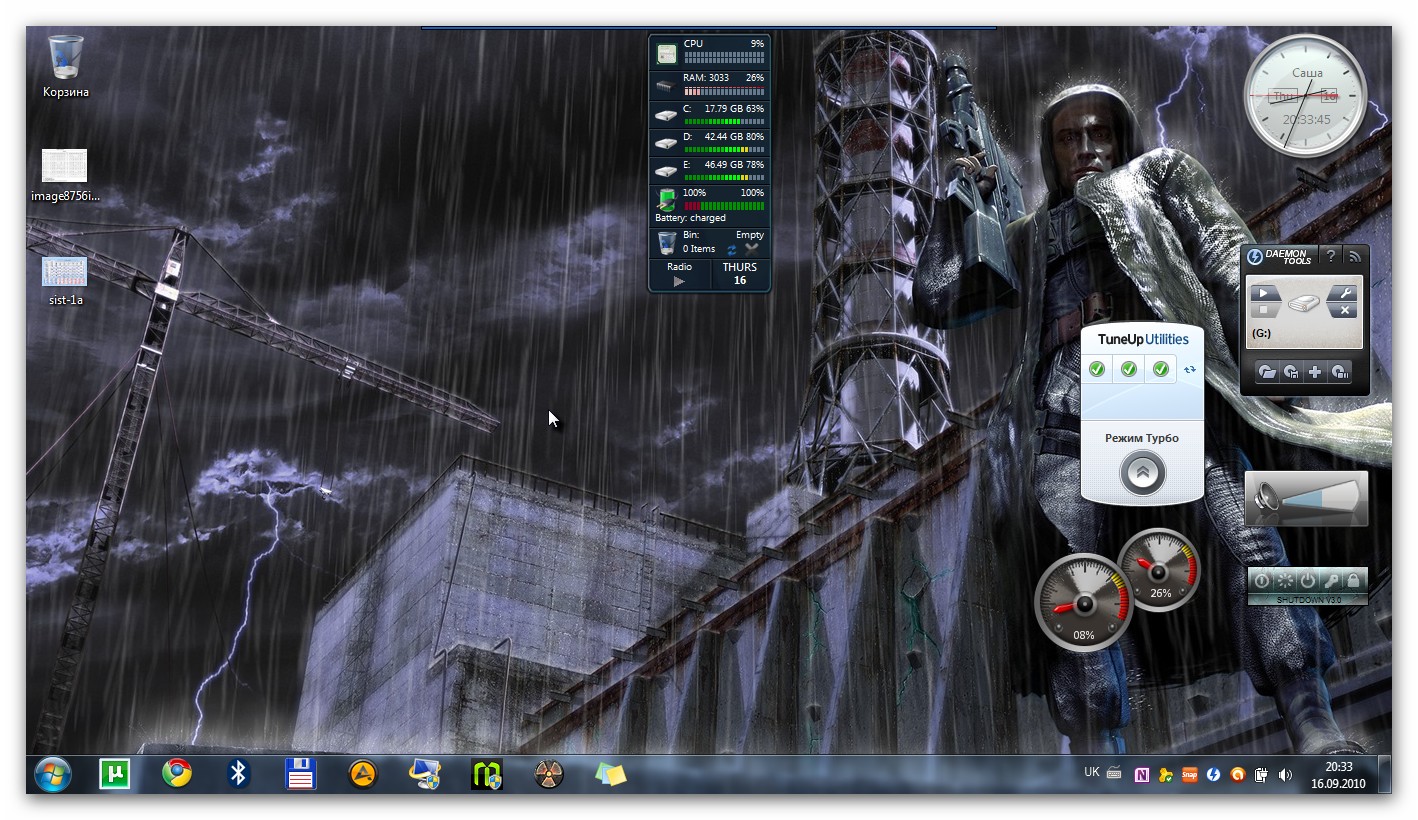Image resolution: width=1418 pixels, height=820 pixels.
Task: Click the UK input language indicator
Action: 1091,772
